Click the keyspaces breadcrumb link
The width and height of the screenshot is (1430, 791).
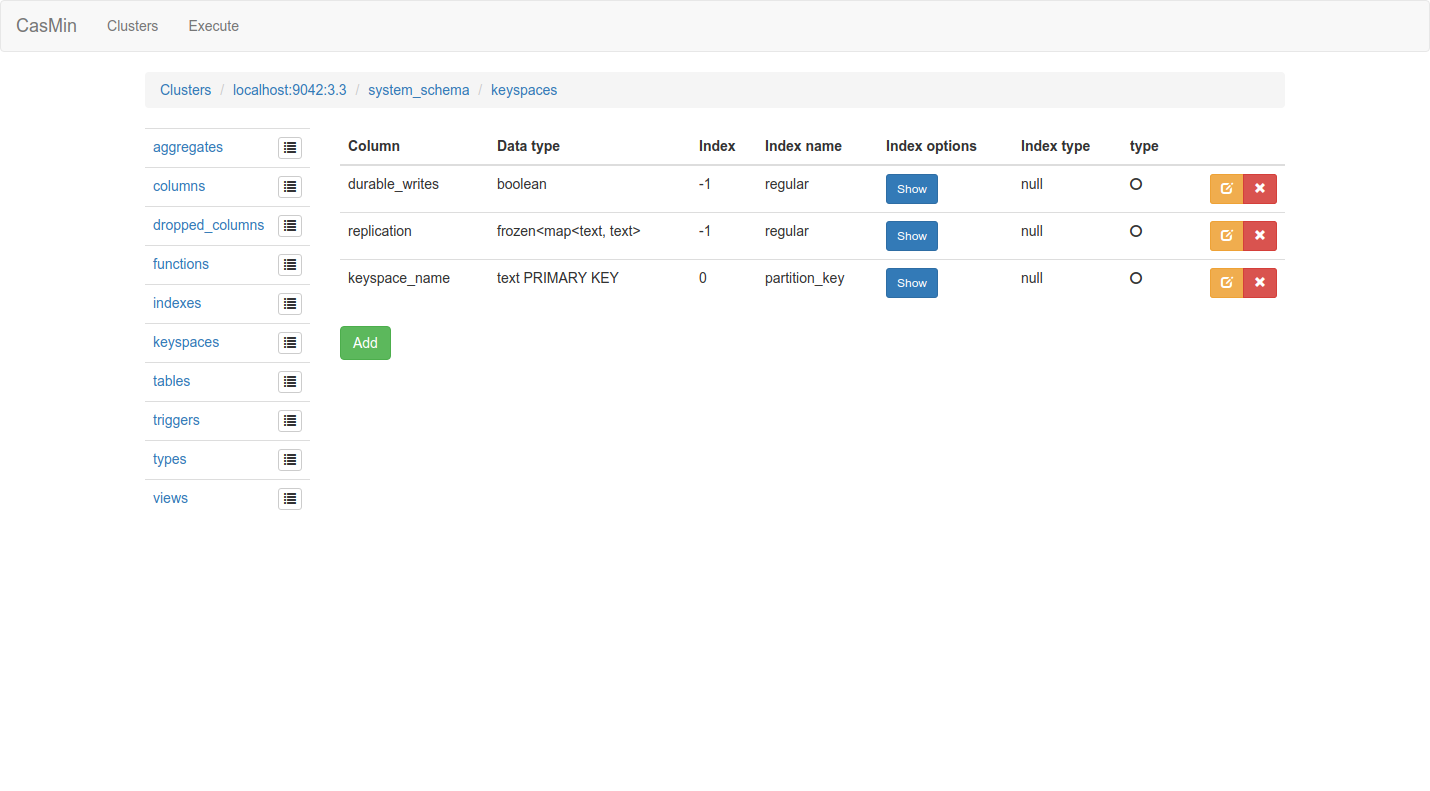pos(524,90)
